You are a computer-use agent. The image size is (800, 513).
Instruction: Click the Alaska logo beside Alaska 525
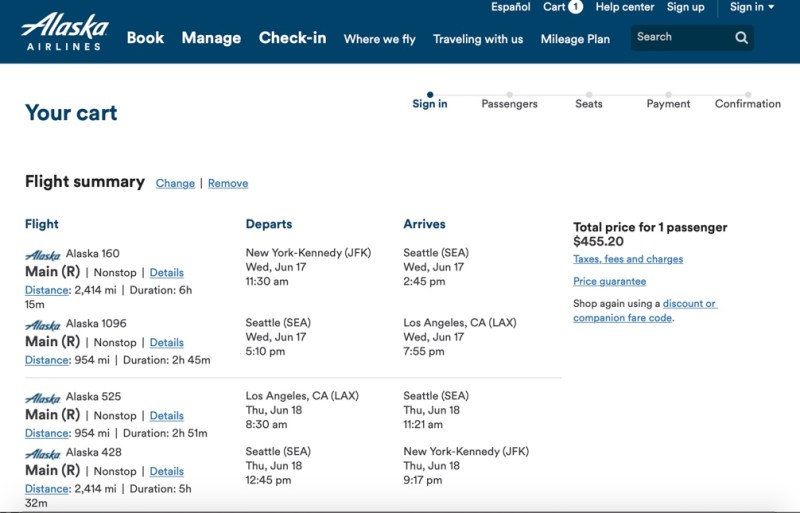(x=43, y=398)
